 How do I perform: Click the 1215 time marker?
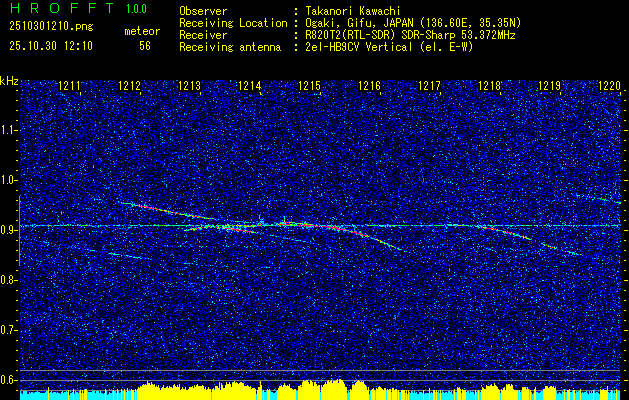309,85
